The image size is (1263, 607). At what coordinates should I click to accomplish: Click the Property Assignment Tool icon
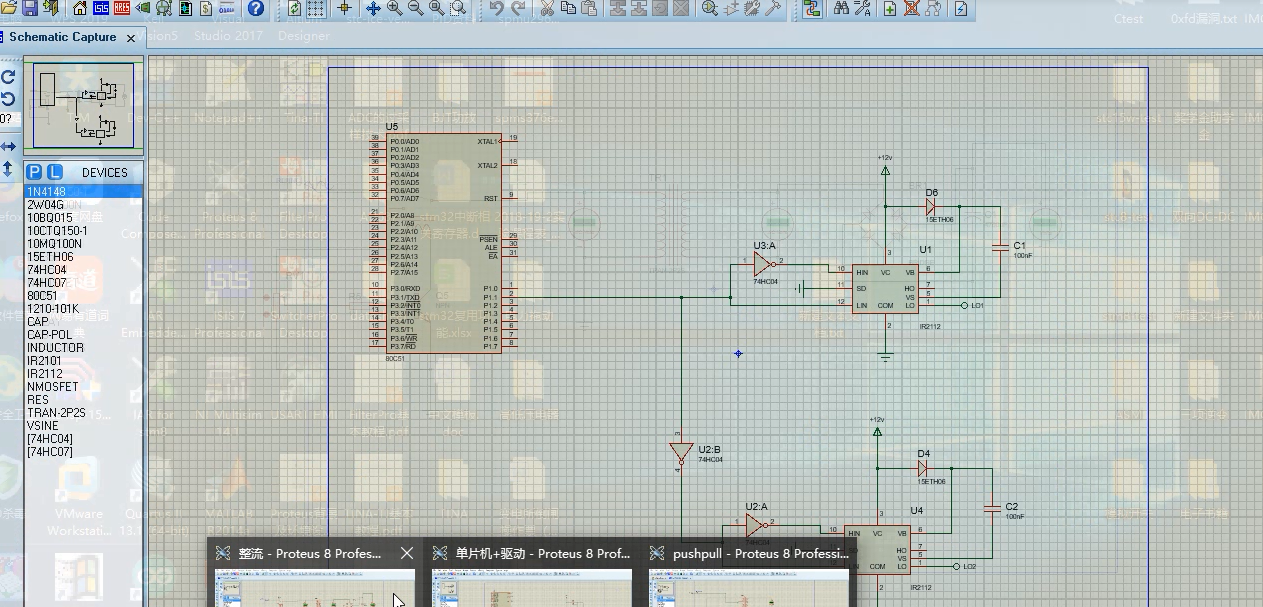click(x=862, y=8)
